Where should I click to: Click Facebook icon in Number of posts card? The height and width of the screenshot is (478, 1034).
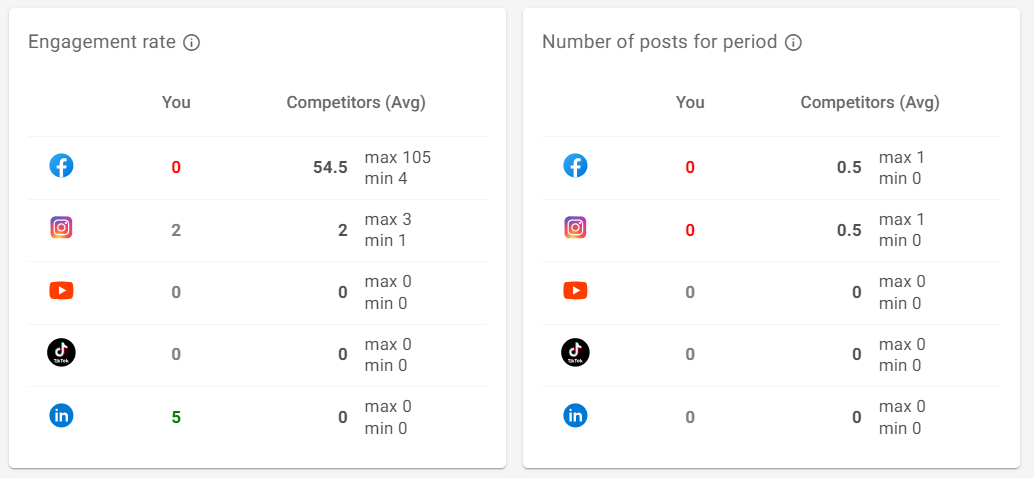[575, 165]
